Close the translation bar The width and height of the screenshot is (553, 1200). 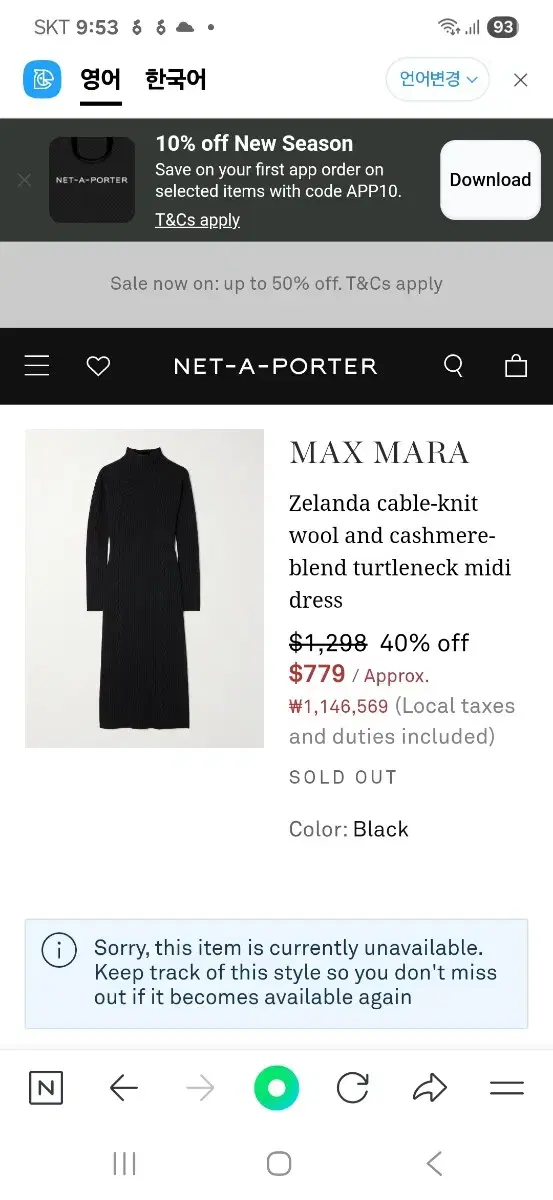tap(520, 80)
